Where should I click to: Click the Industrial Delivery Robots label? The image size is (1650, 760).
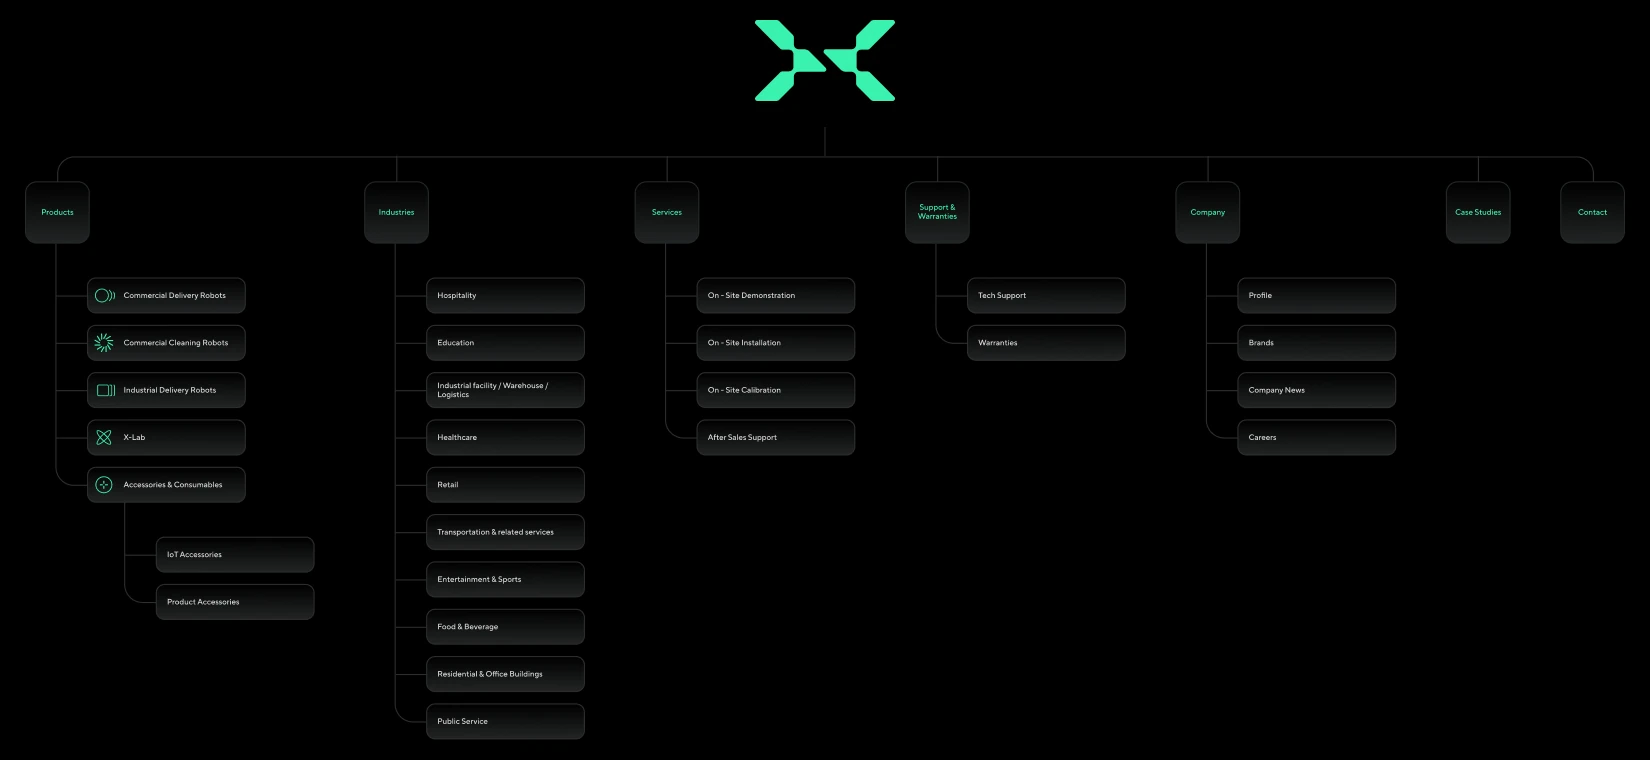click(170, 390)
